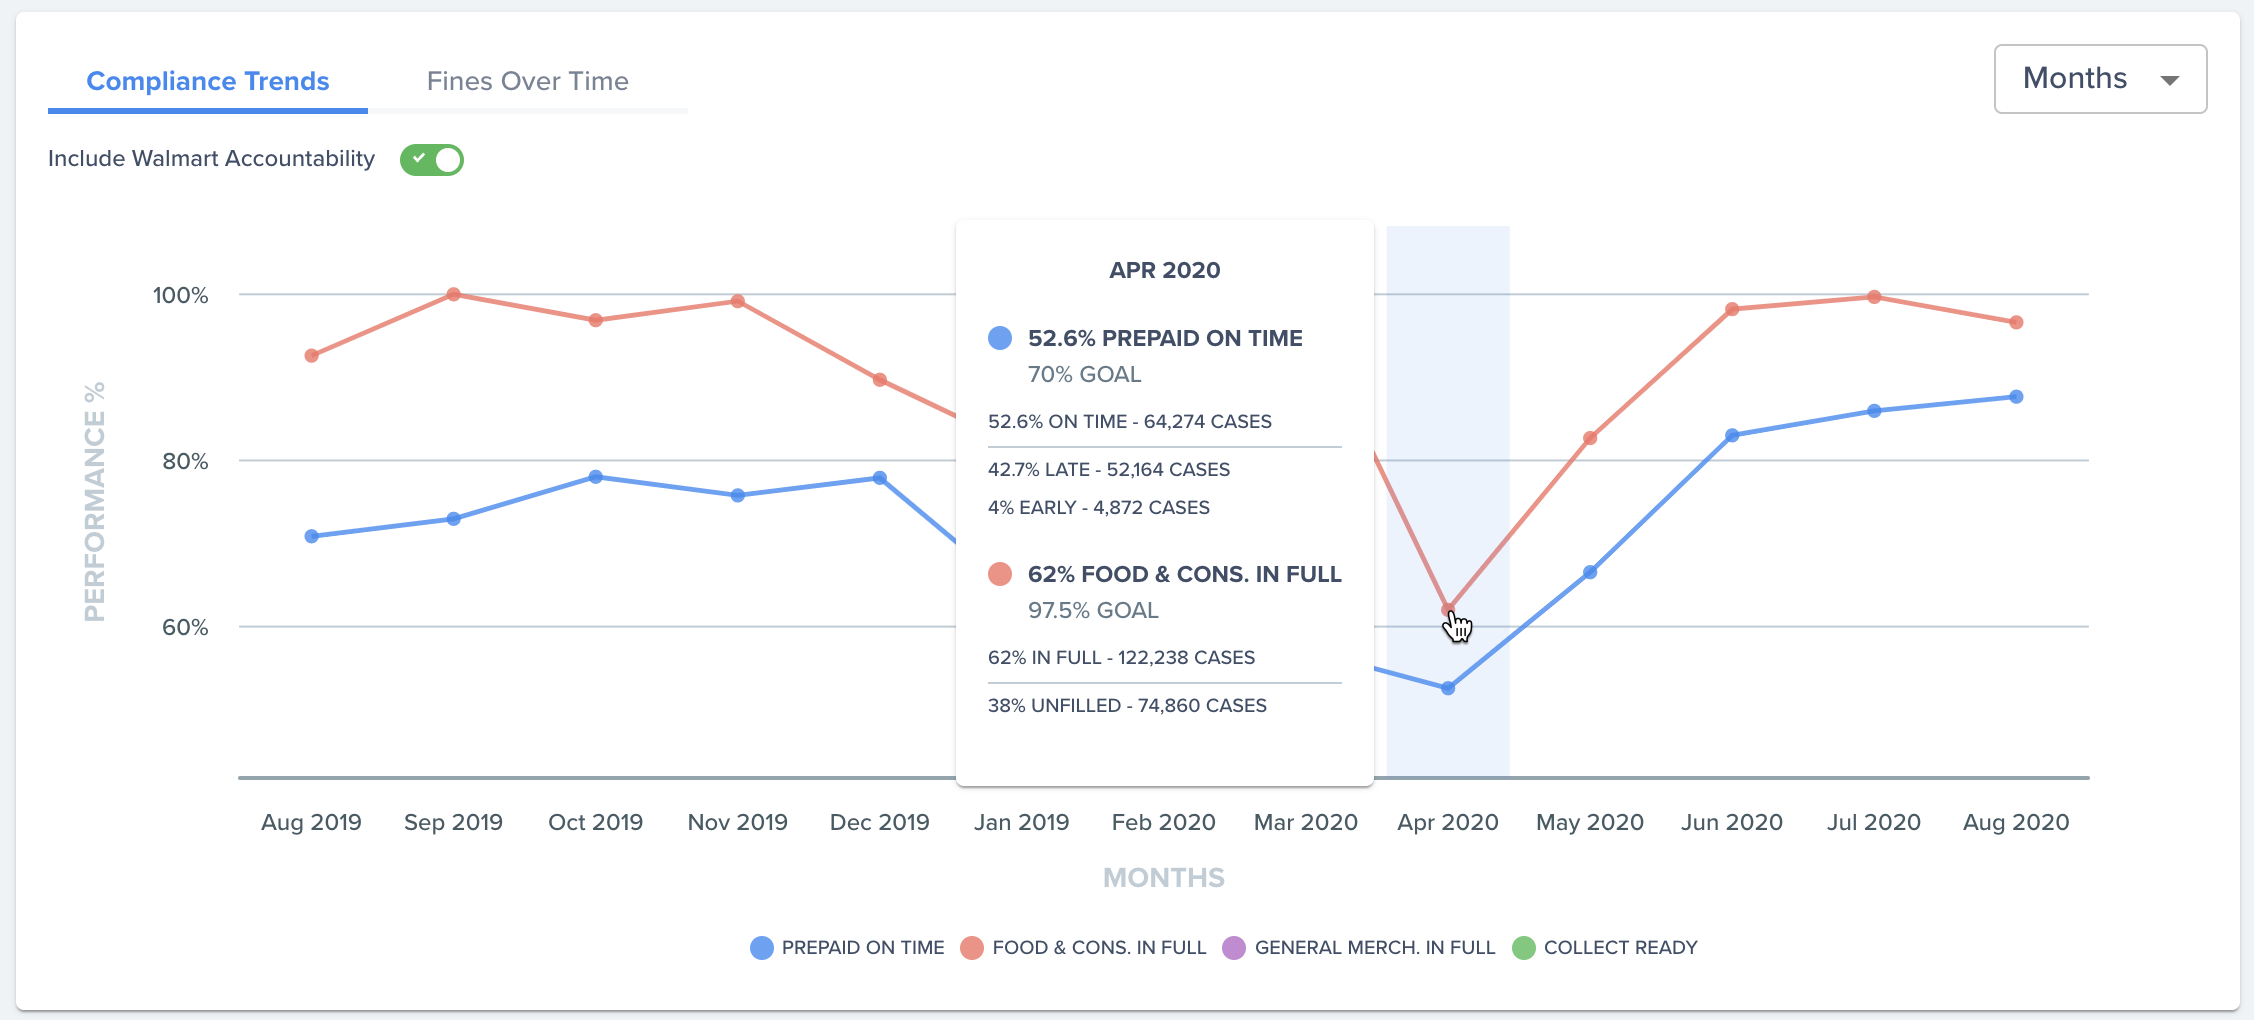Click the Months dropdown caret arrow
Screen dimensions: 2254x1020
tap(2169, 80)
